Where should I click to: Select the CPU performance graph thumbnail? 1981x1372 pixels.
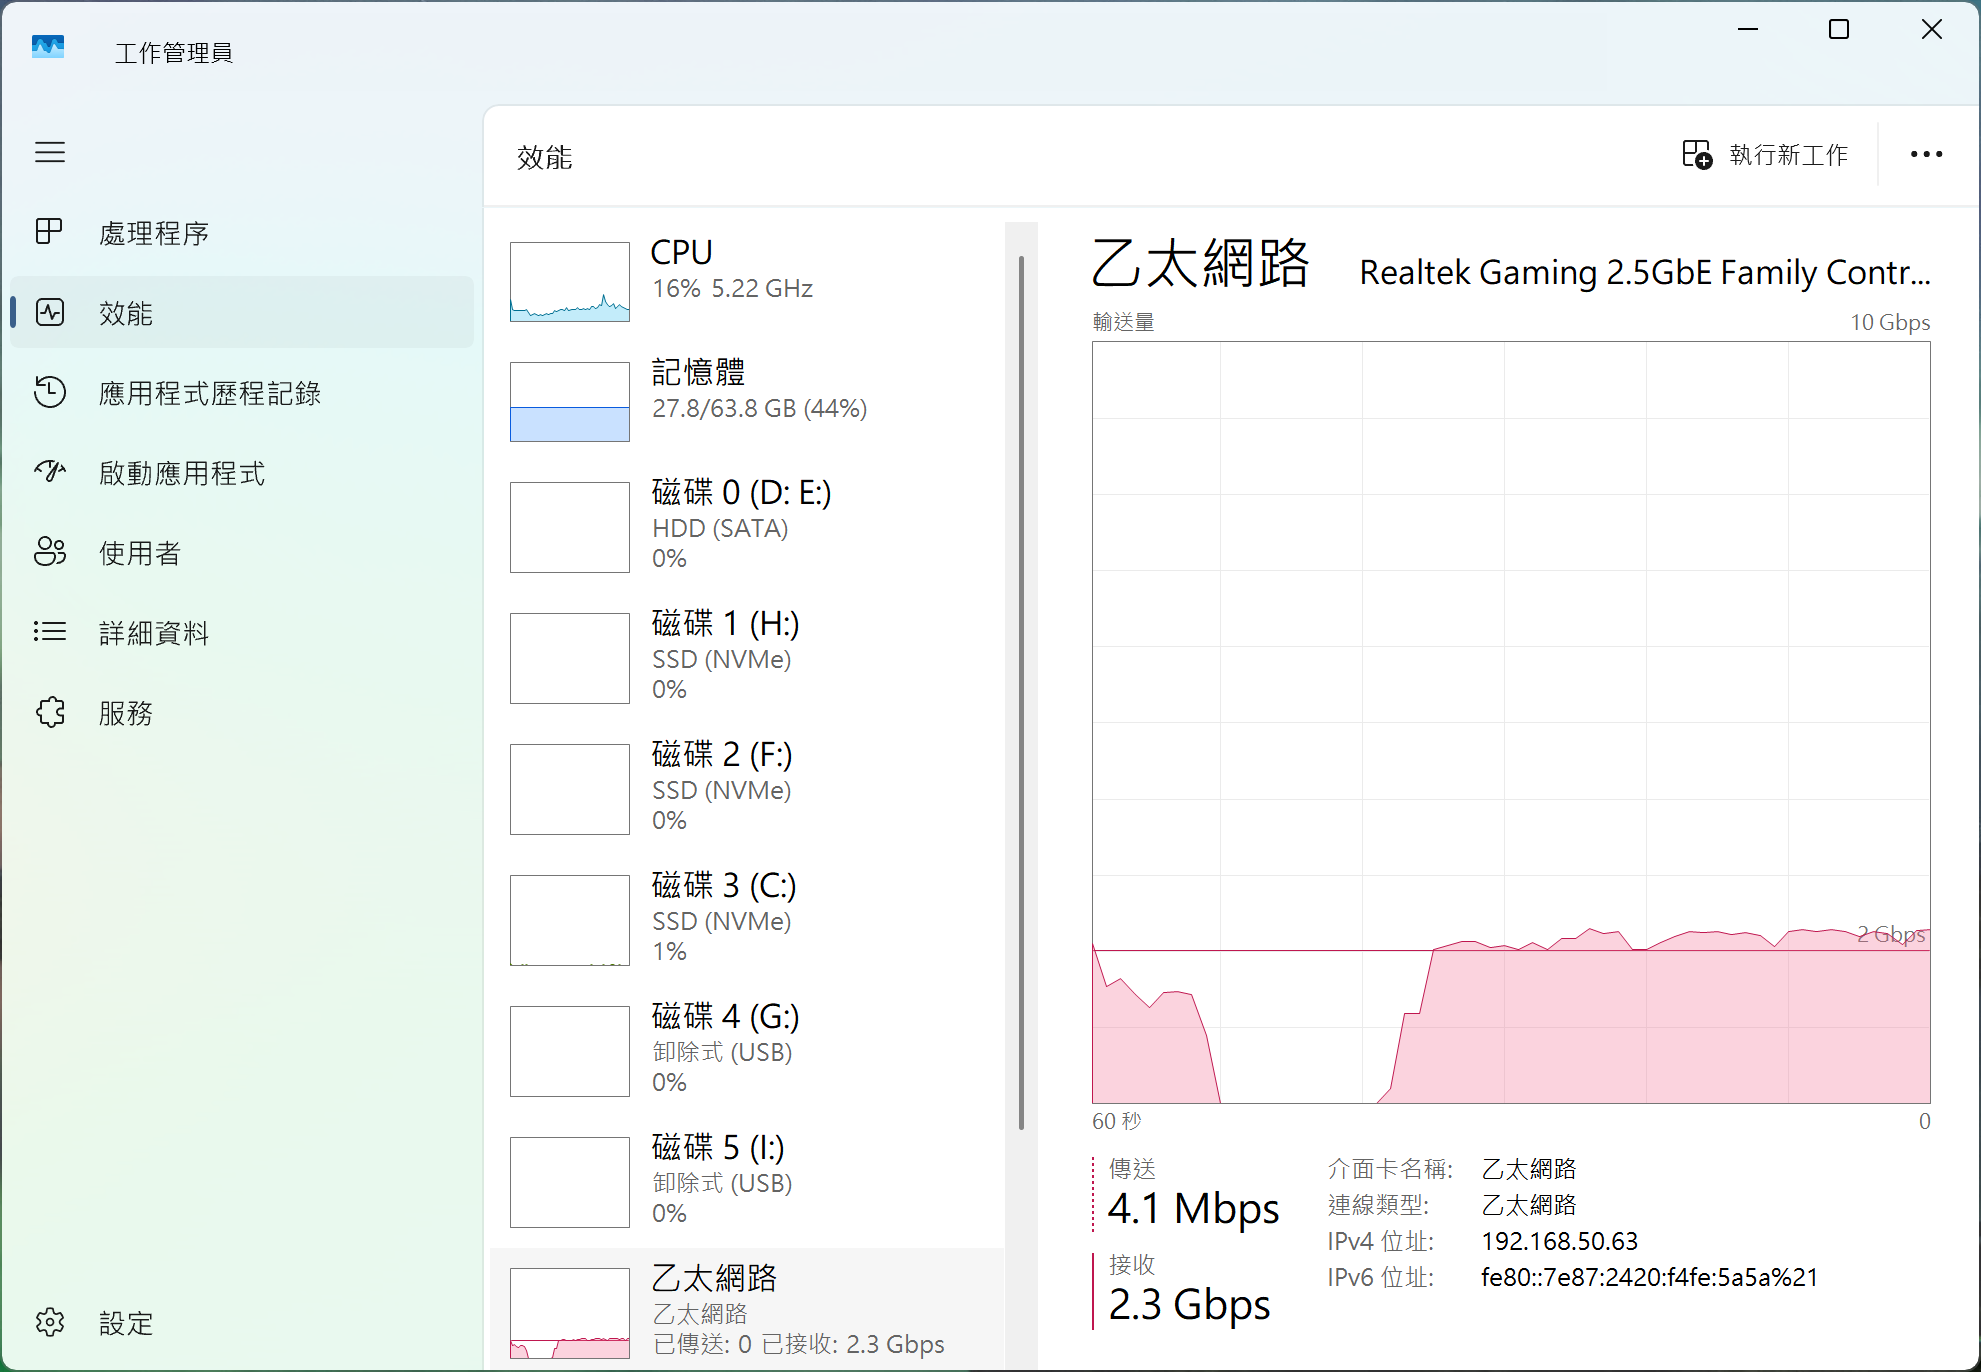(x=570, y=281)
